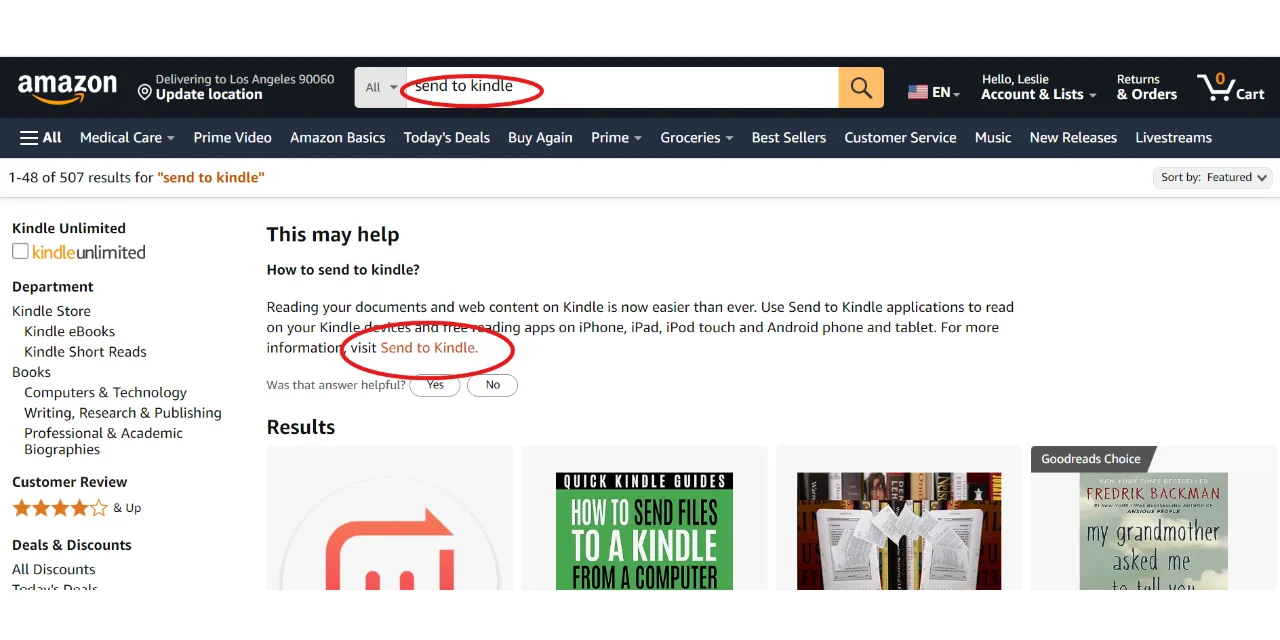Select Professional & Academic Biographies category
Viewport: 1280px width, 640px height.
pyautogui.click(x=103, y=441)
